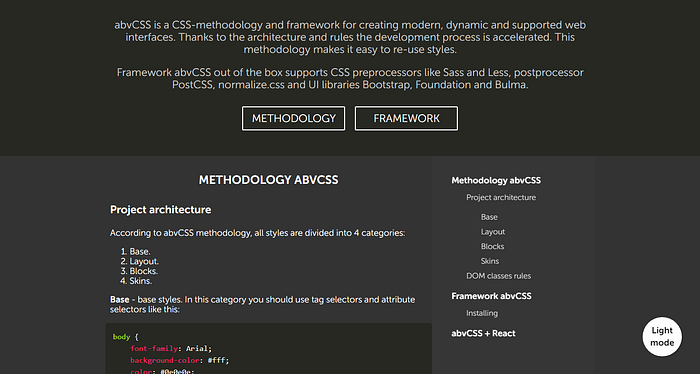The image size is (700, 374).
Task: Click the METHODOLOGY ABVCSS main content heading
Action: pos(268,180)
